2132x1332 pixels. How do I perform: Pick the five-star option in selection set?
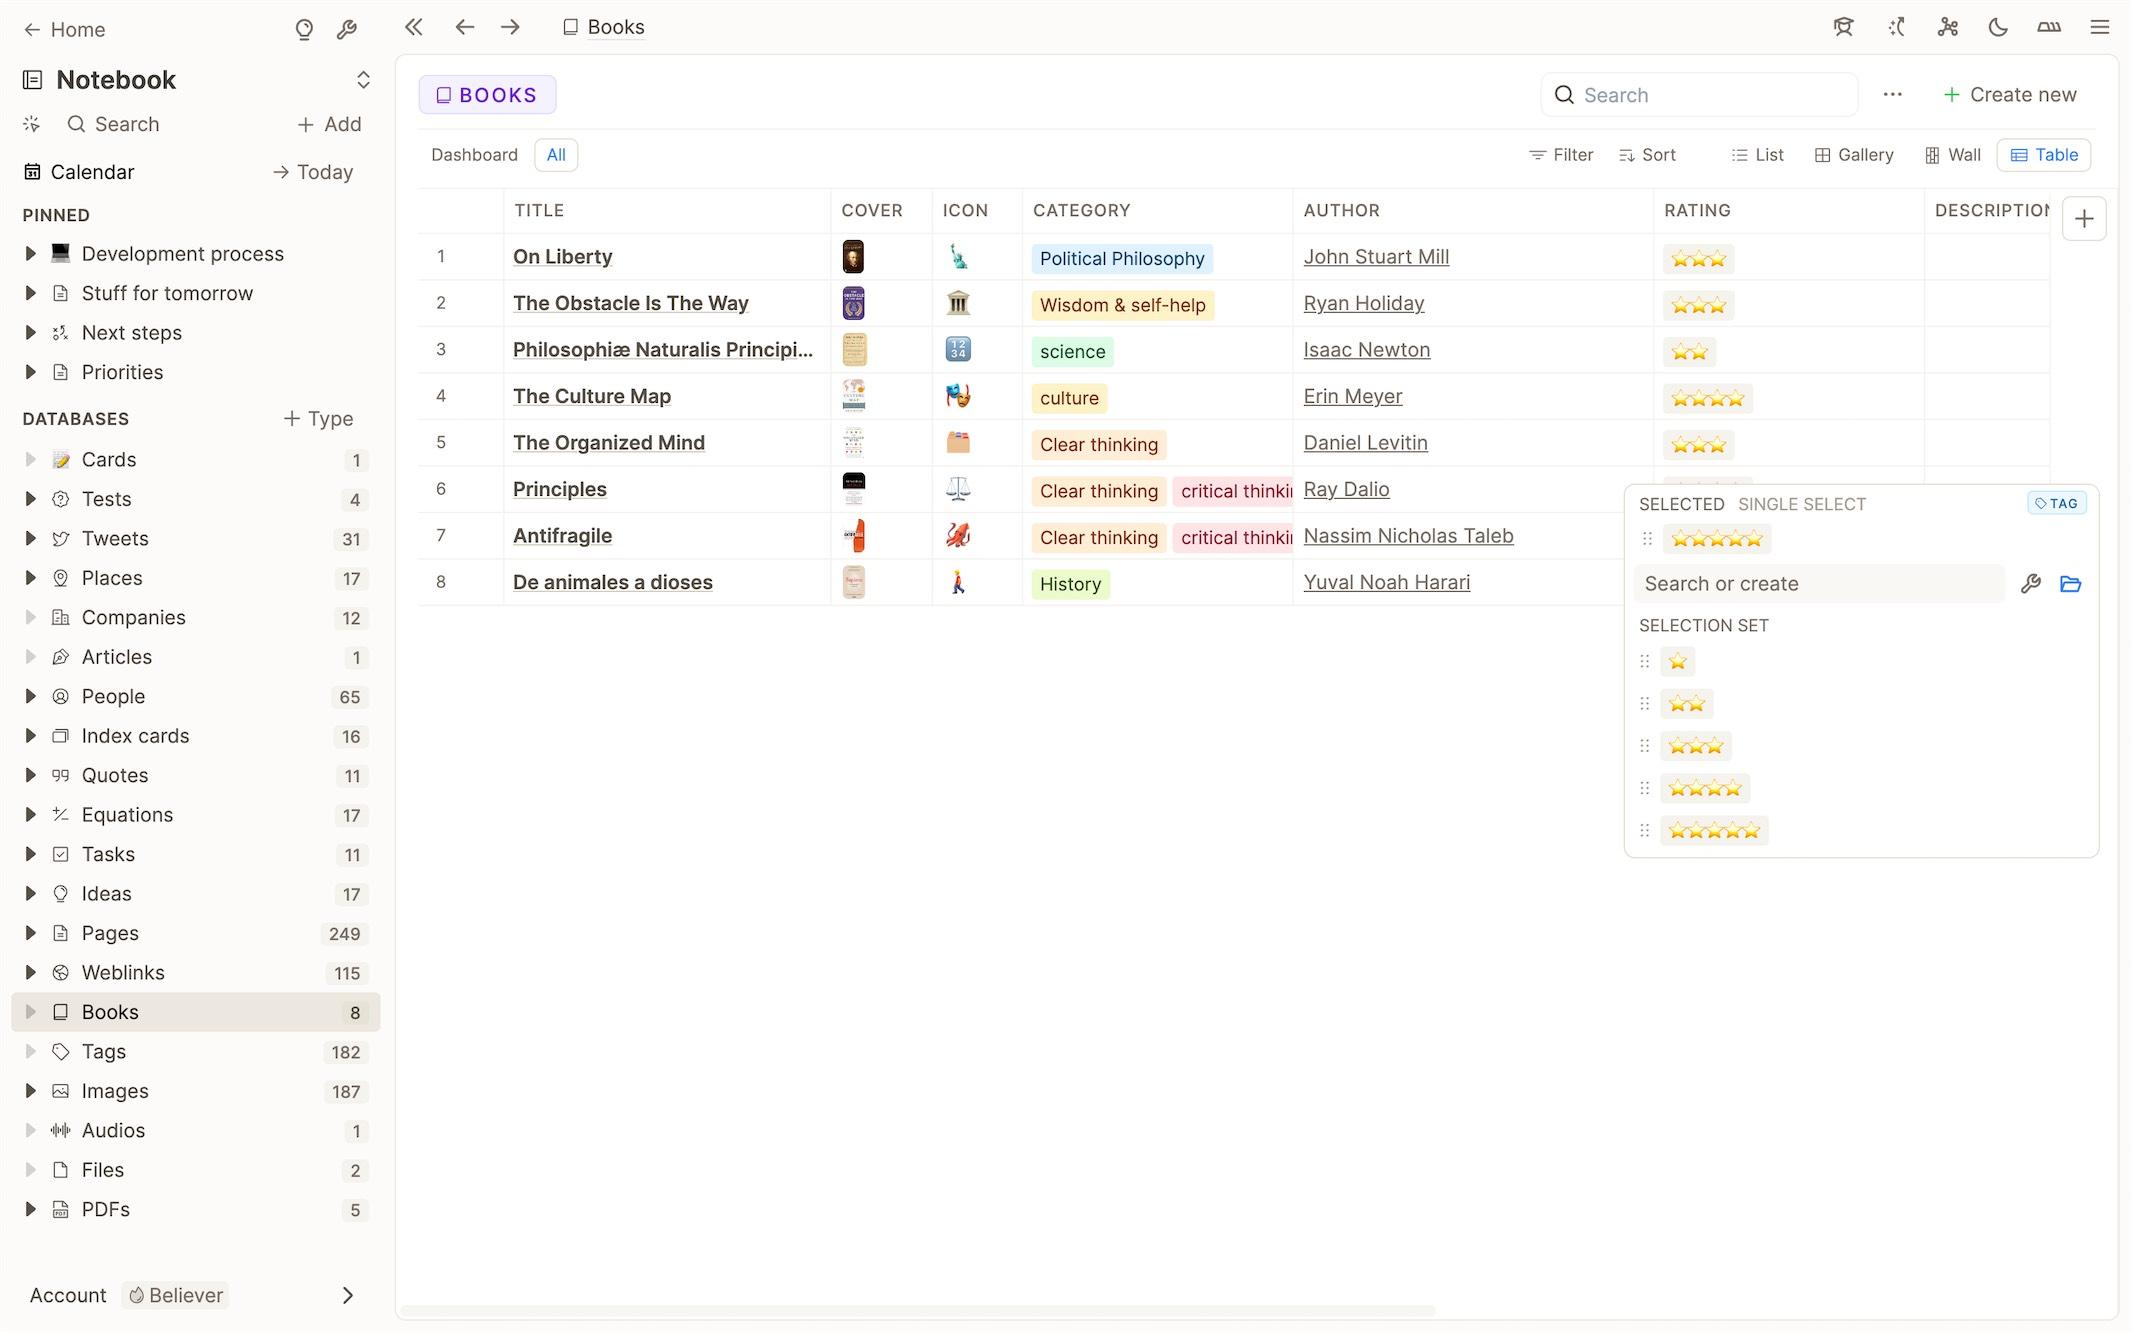(1714, 831)
